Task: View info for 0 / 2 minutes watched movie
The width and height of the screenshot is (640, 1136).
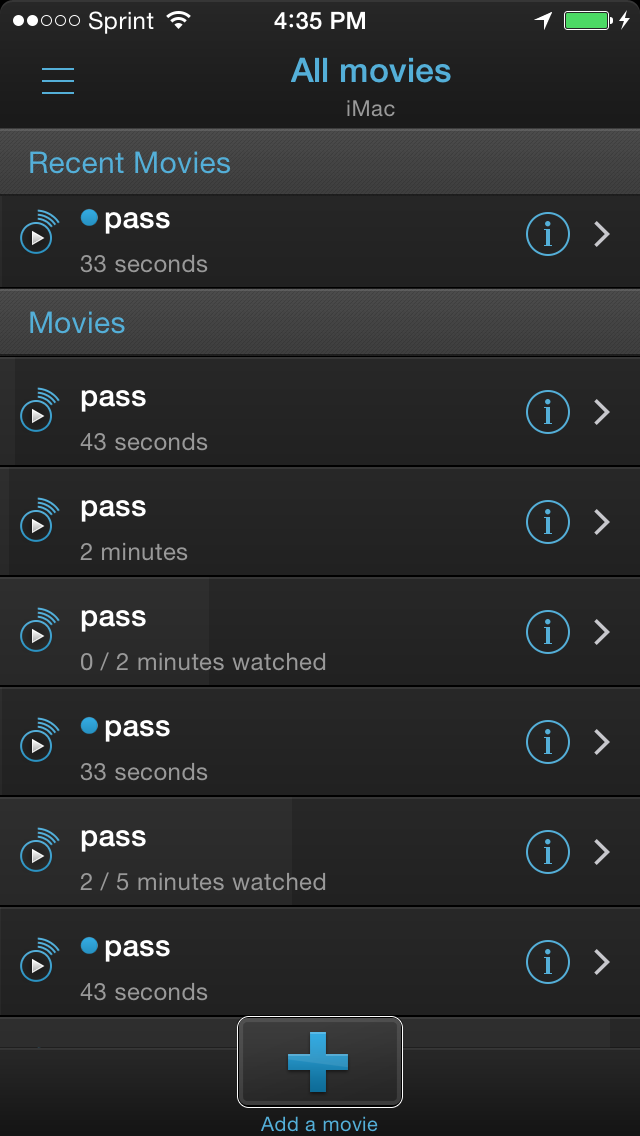Action: coord(547,632)
